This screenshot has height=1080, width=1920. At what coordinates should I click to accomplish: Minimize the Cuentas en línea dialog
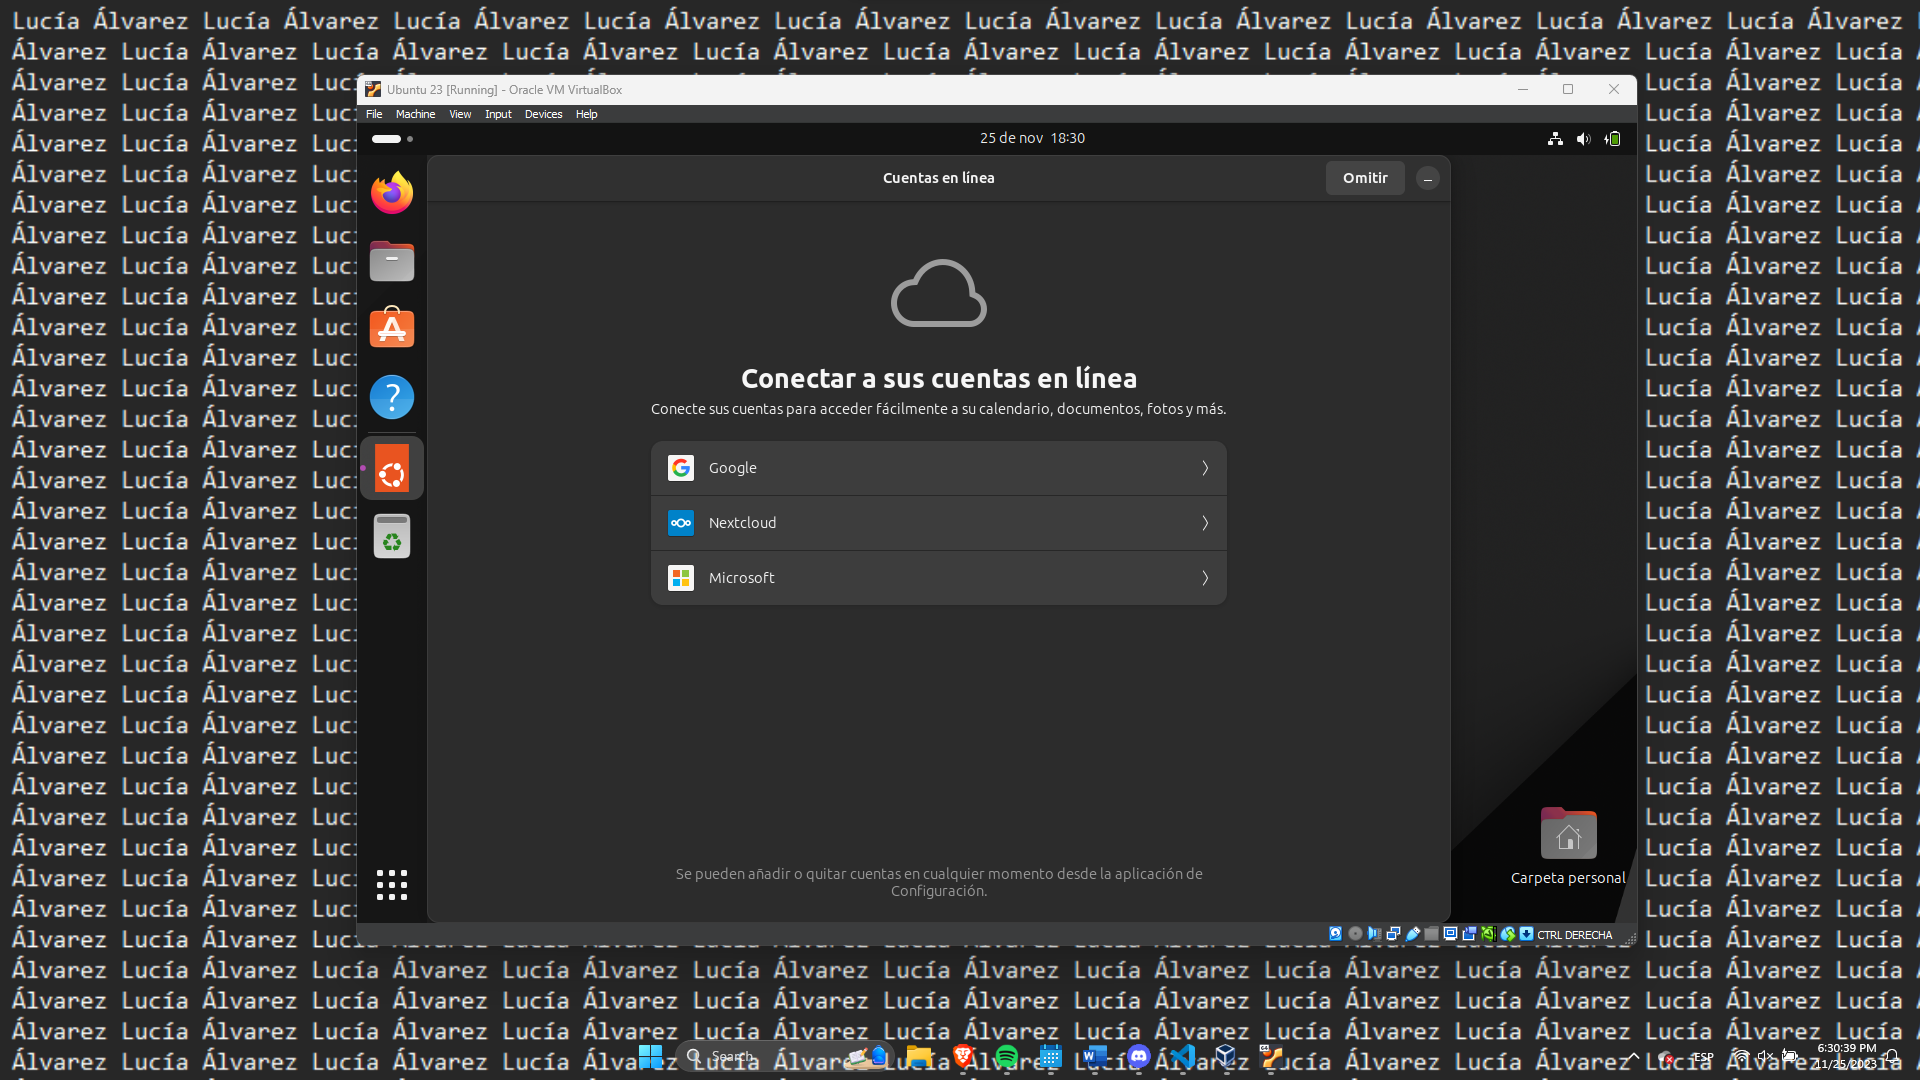point(1428,178)
